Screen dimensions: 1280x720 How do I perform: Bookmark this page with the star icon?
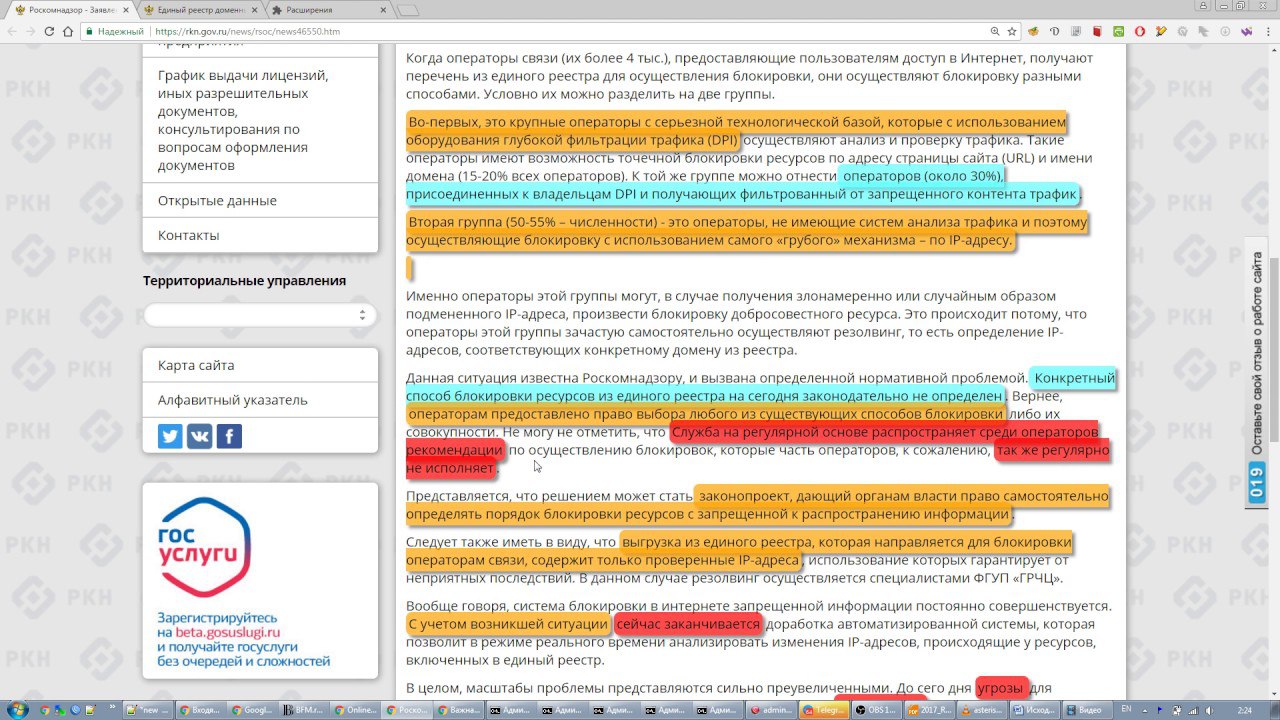(1012, 31)
